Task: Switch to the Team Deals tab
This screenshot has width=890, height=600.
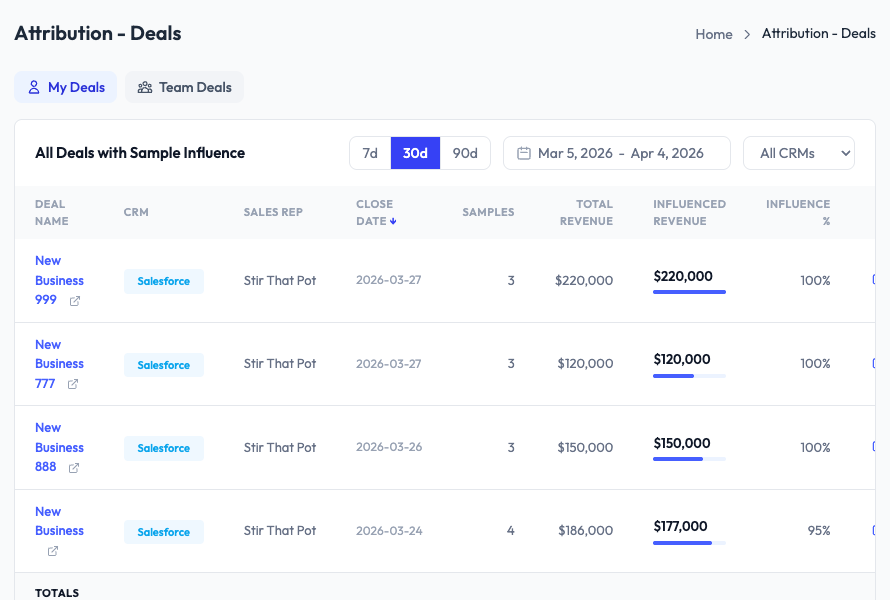Action: point(184,87)
